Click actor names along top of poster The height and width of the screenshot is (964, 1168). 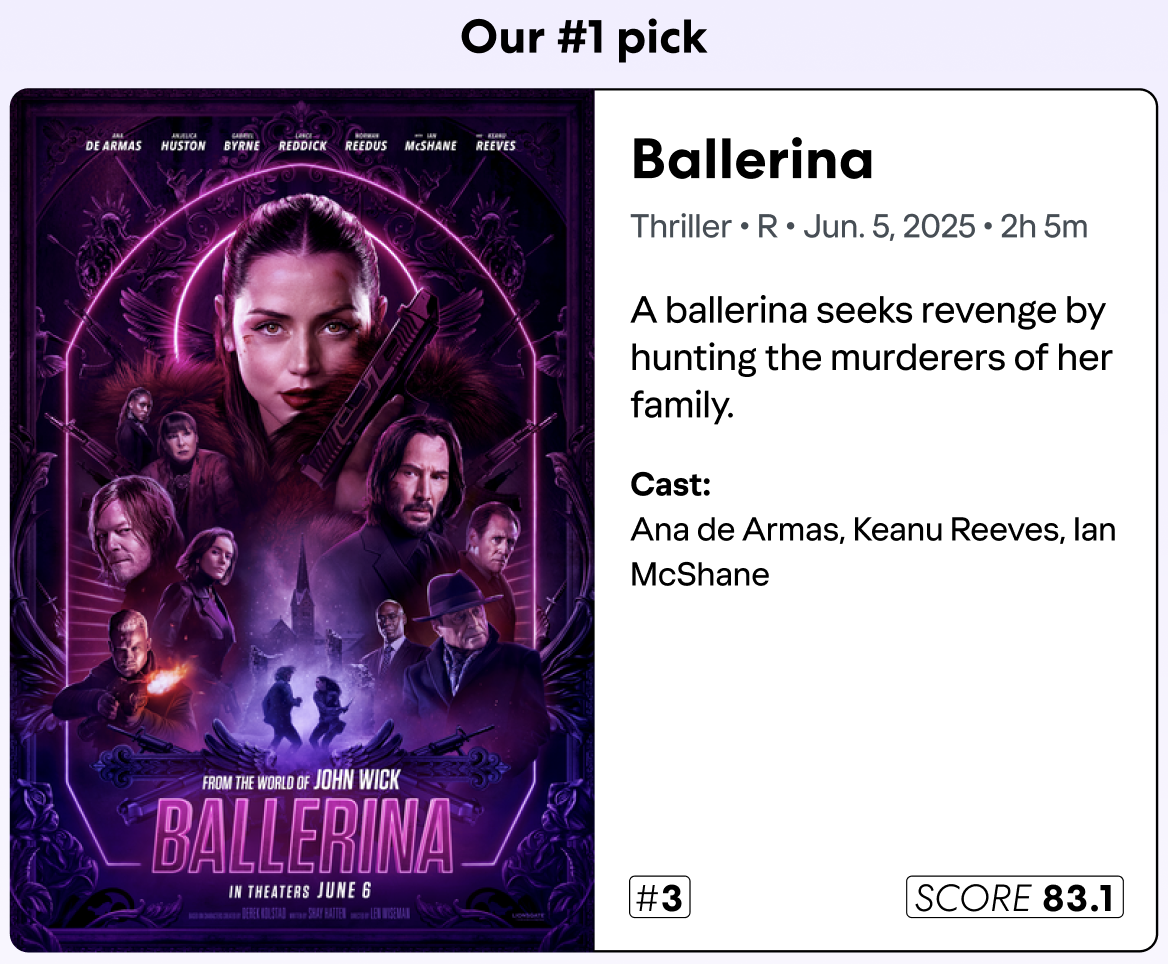click(x=302, y=145)
